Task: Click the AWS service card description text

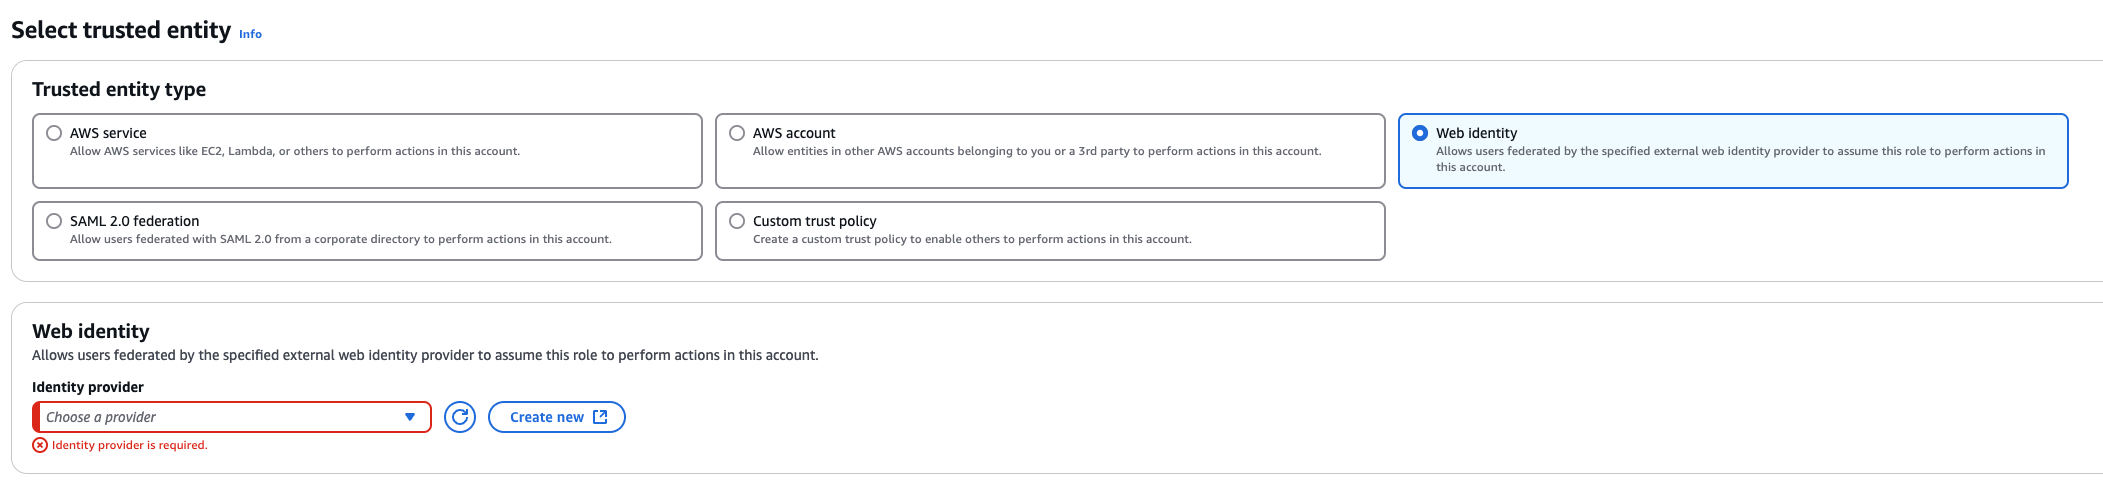Action: point(295,152)
